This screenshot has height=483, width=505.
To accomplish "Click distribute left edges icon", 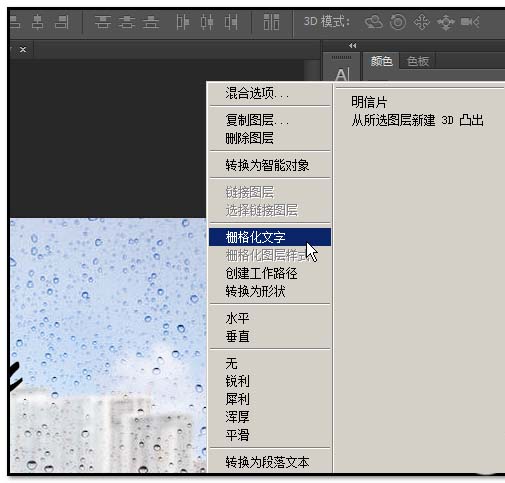I will coord(183,23).
